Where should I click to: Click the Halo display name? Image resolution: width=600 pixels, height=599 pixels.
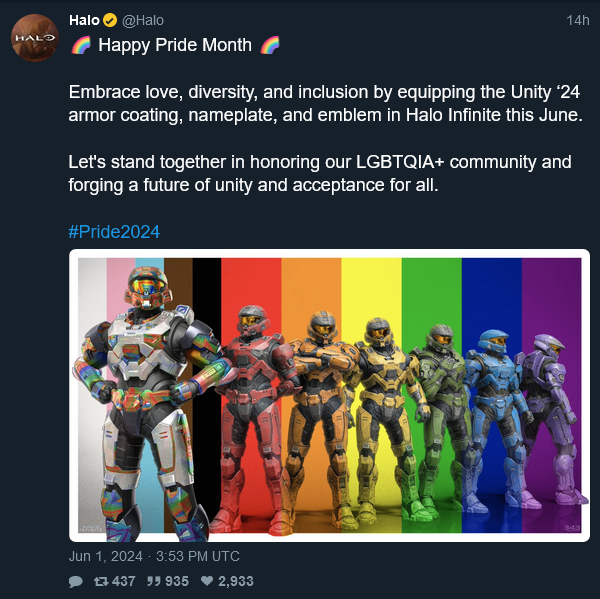click(85, 20)
